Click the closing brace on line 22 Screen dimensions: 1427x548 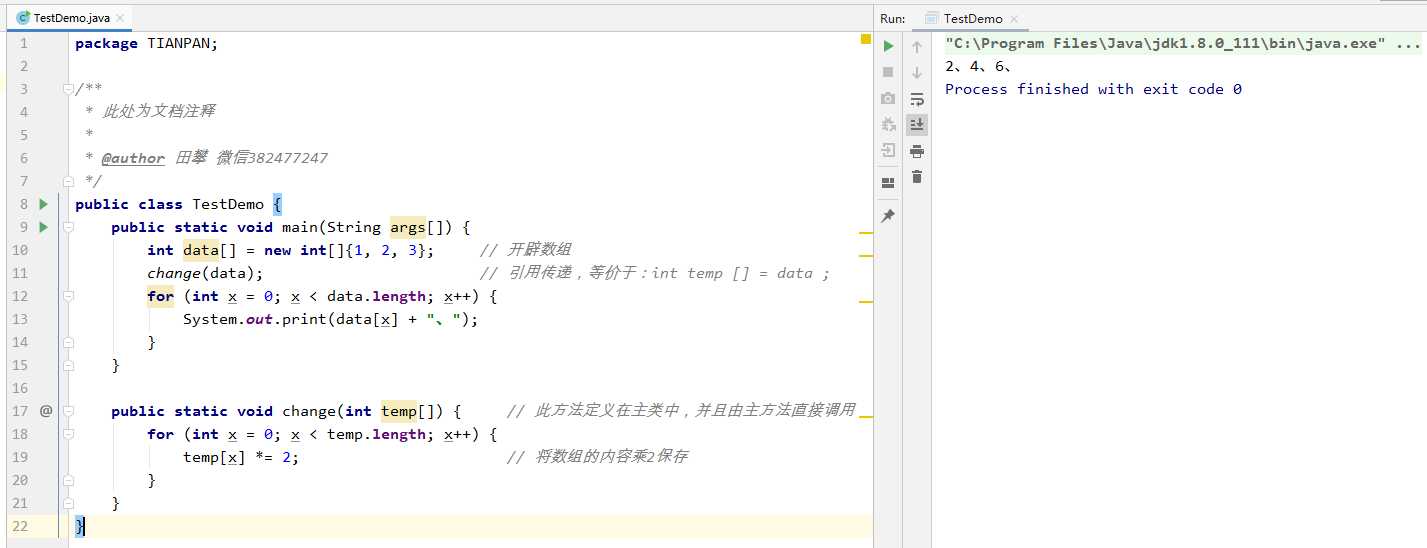pyautogui.click(x=80, y=526)
